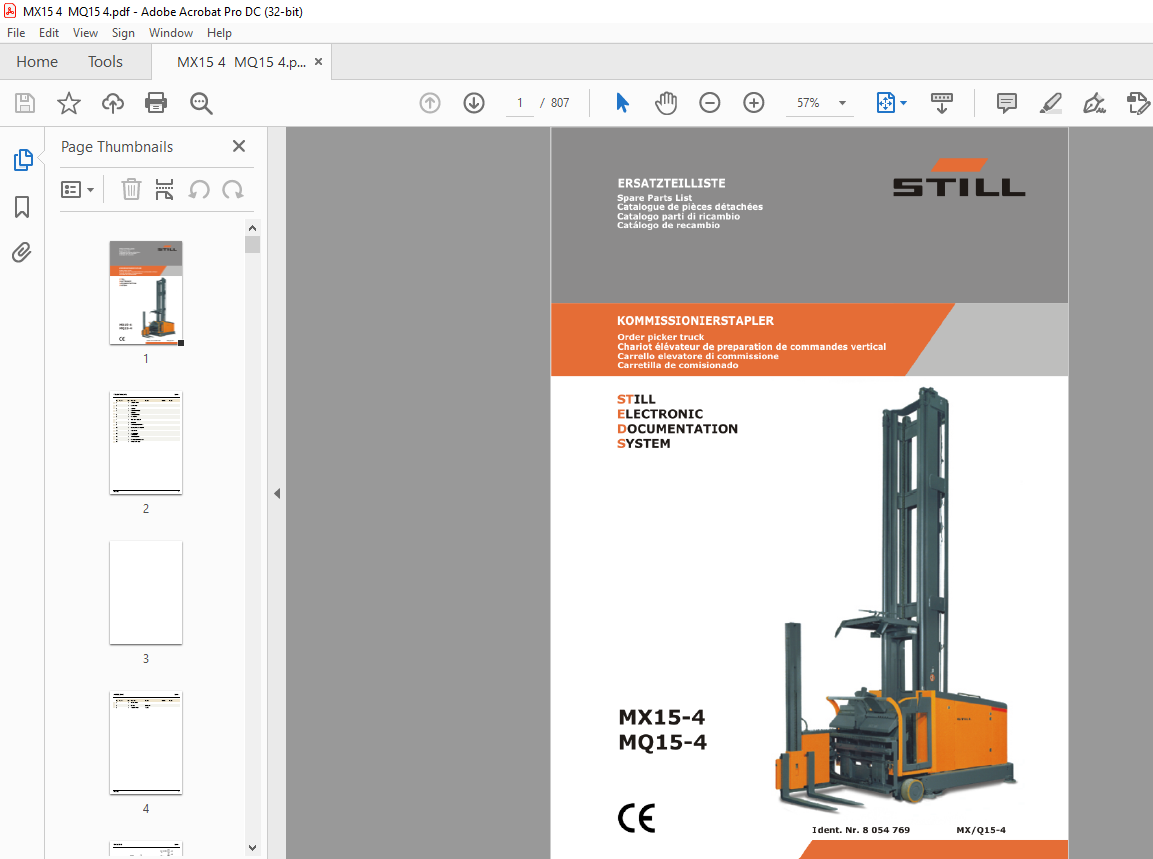Click the 'Spare Parts List' line
Image resolution: width=1153 pixels, height=859 pixels.
654,198
